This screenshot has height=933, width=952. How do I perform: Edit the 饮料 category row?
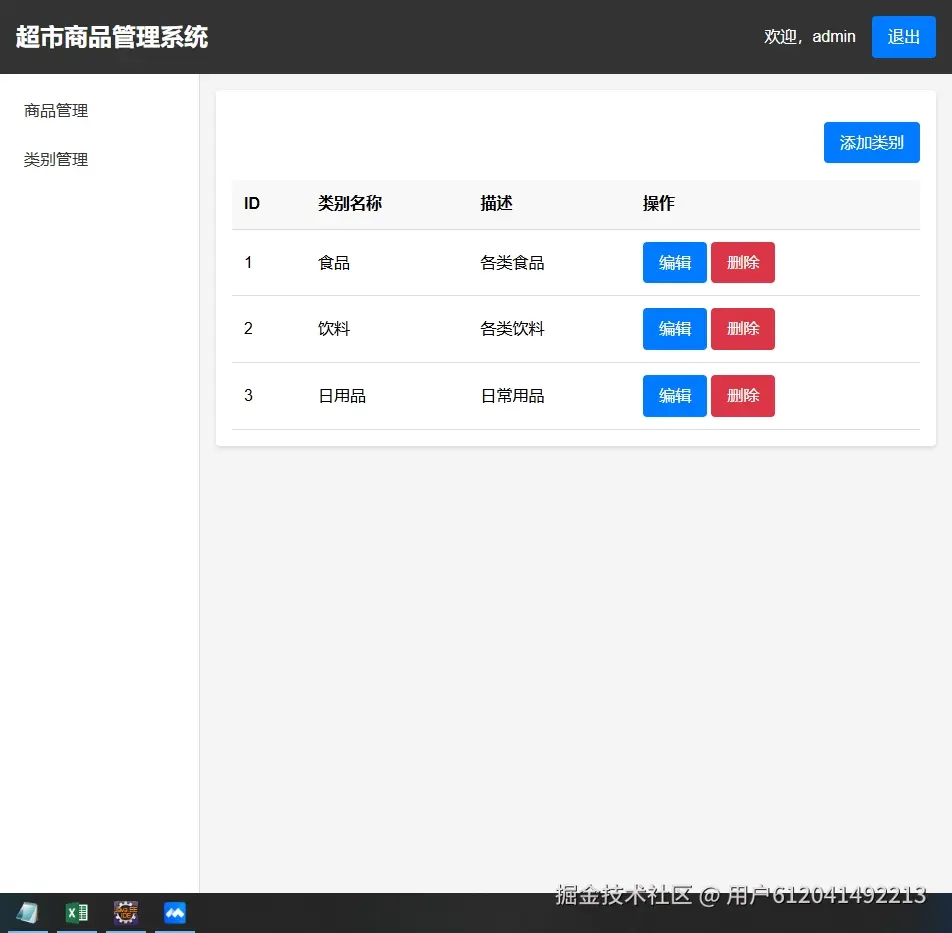tap(675, 329)
